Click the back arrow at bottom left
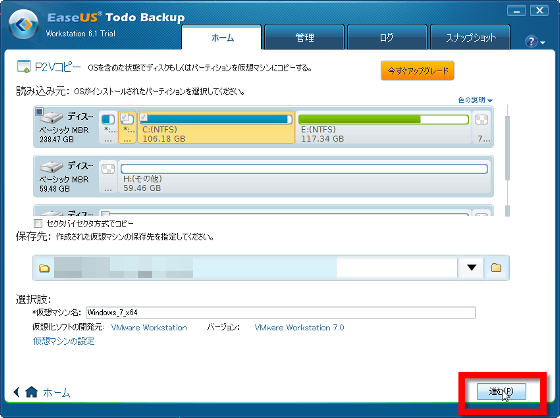560x418 pixels. [x=16, y=392]
